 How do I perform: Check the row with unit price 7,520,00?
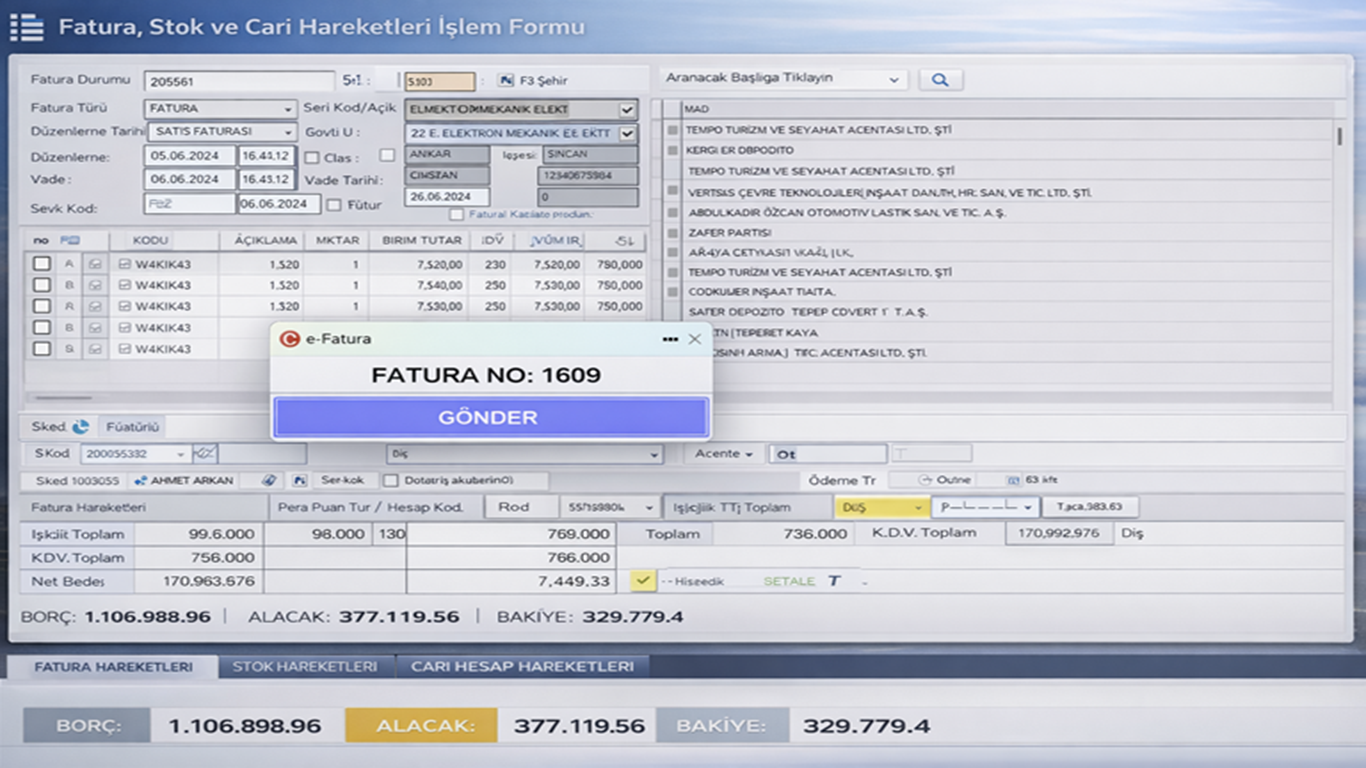[41, 264]
